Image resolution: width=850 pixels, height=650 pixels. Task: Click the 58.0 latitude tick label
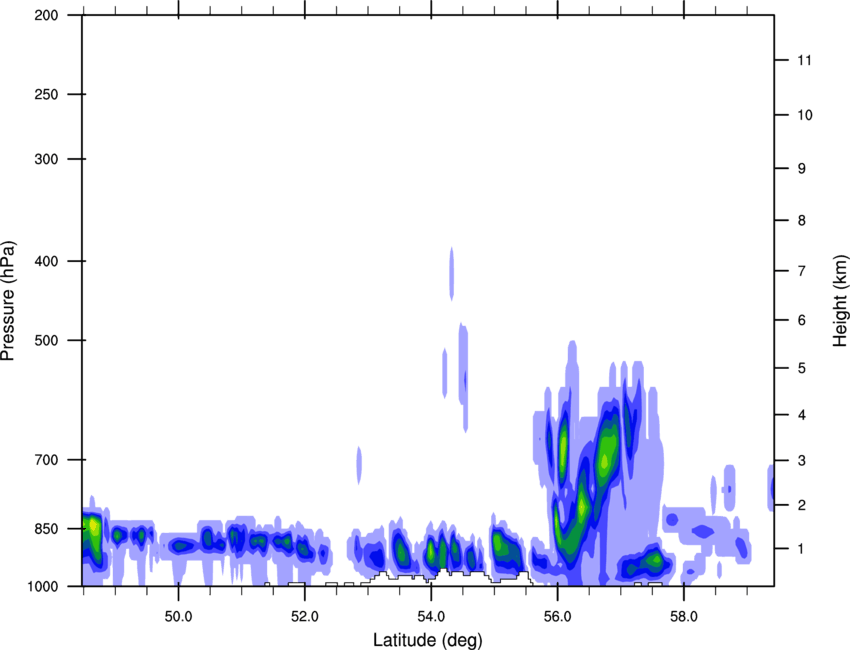(x=684, y=617)
